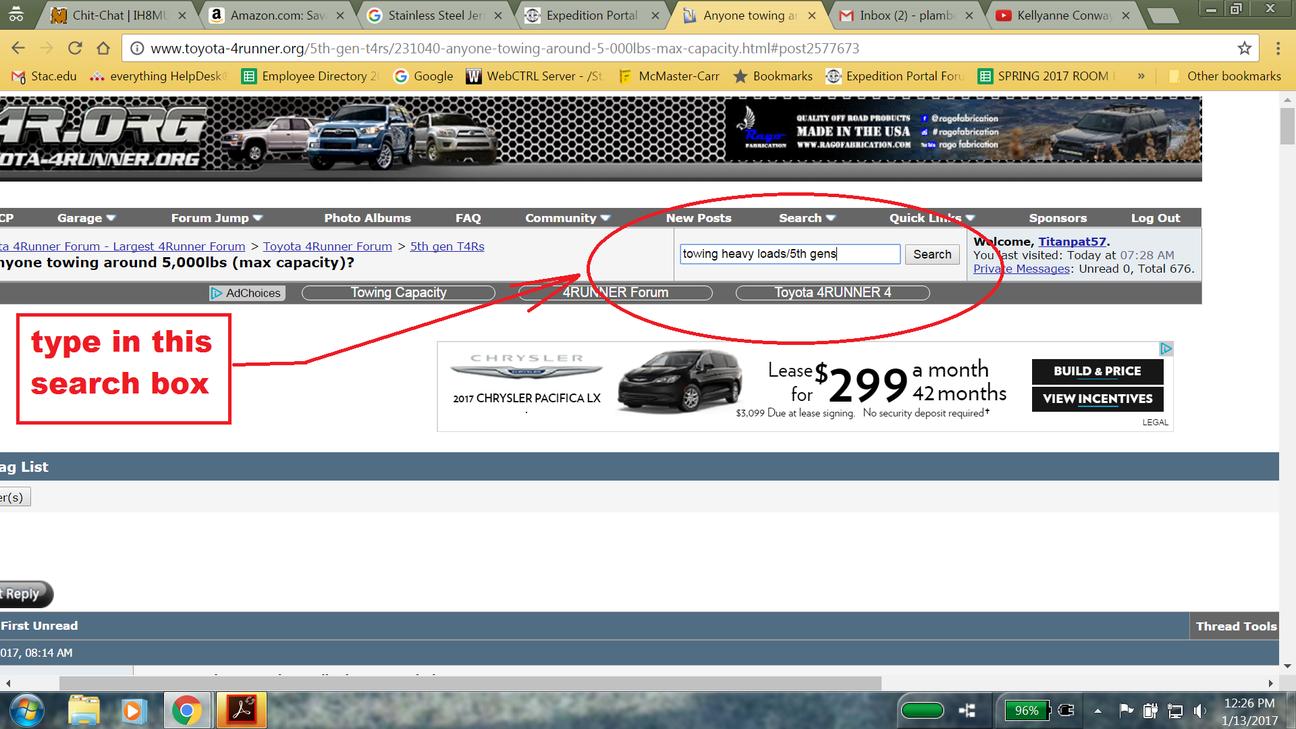
Task: Expand the Community menu
Action: [567, 218]
